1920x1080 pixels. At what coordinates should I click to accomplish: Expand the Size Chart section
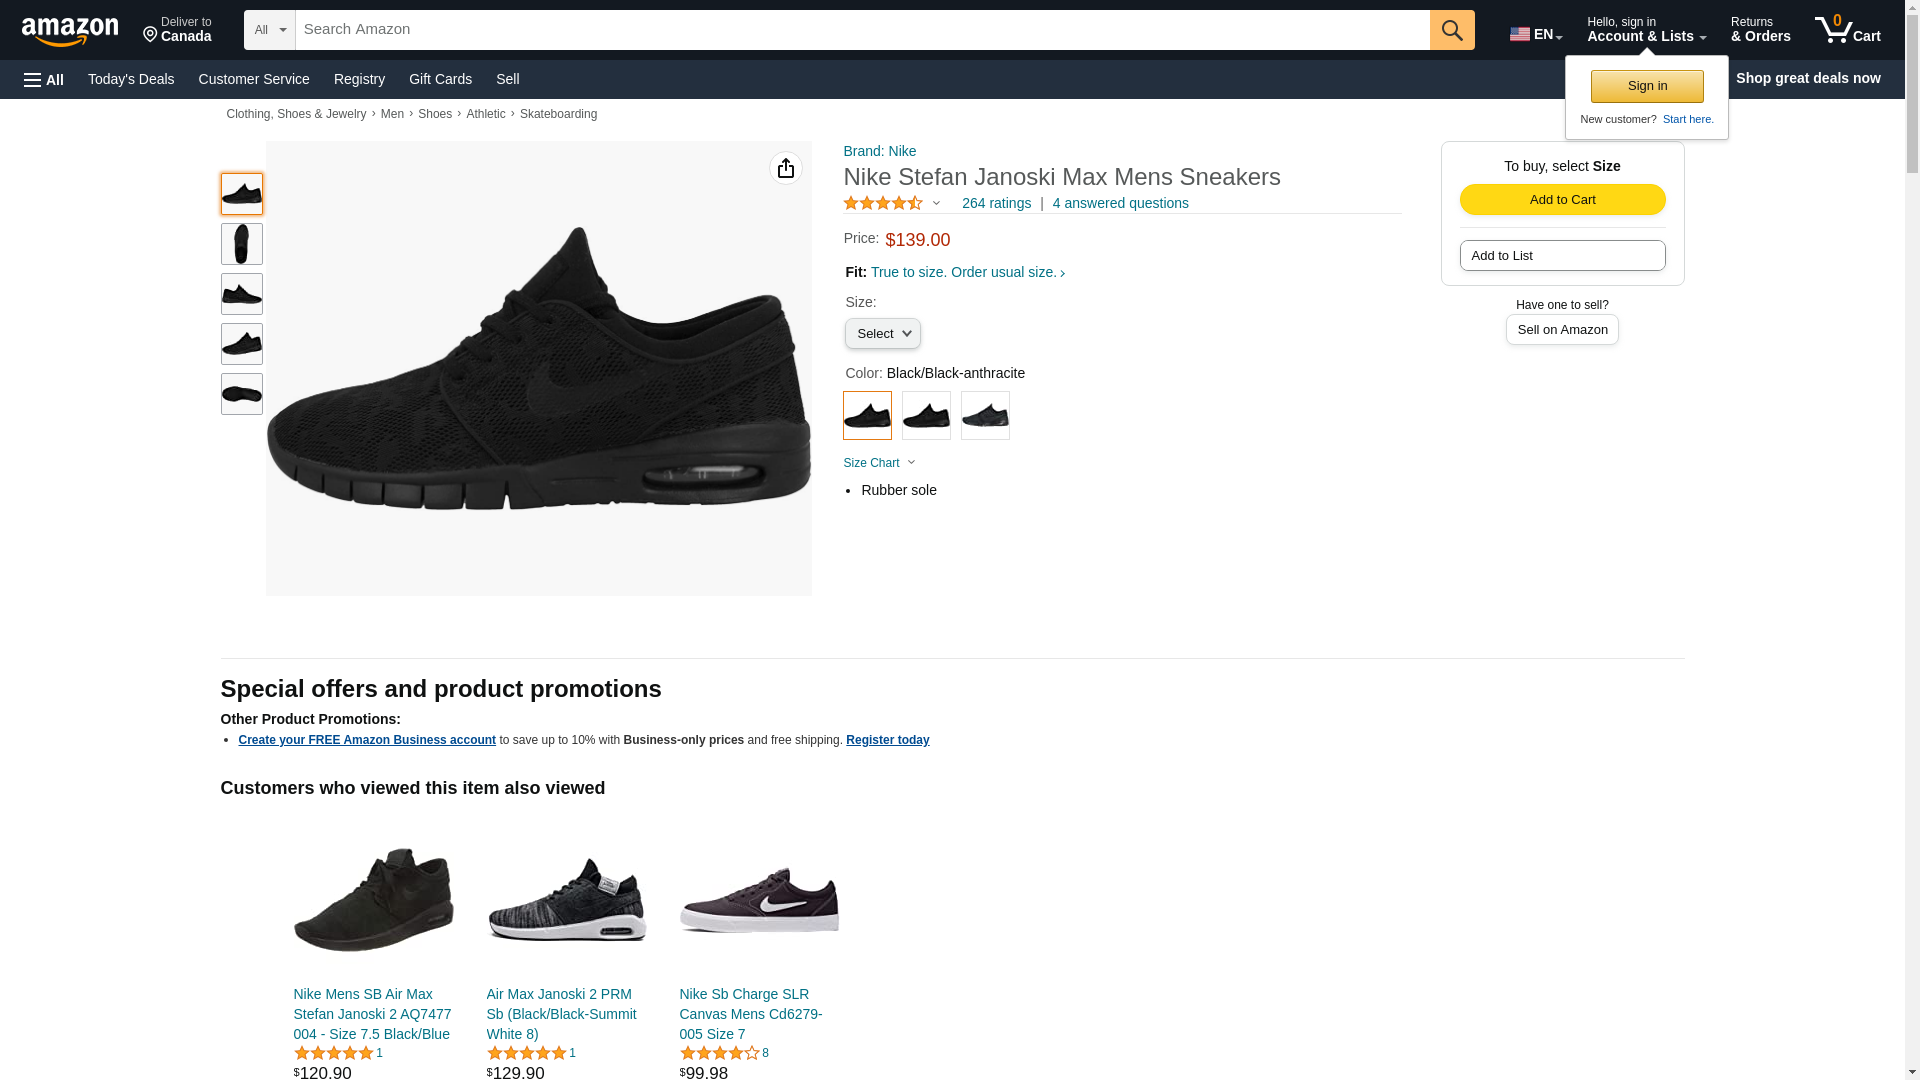(x=878, y=463)
